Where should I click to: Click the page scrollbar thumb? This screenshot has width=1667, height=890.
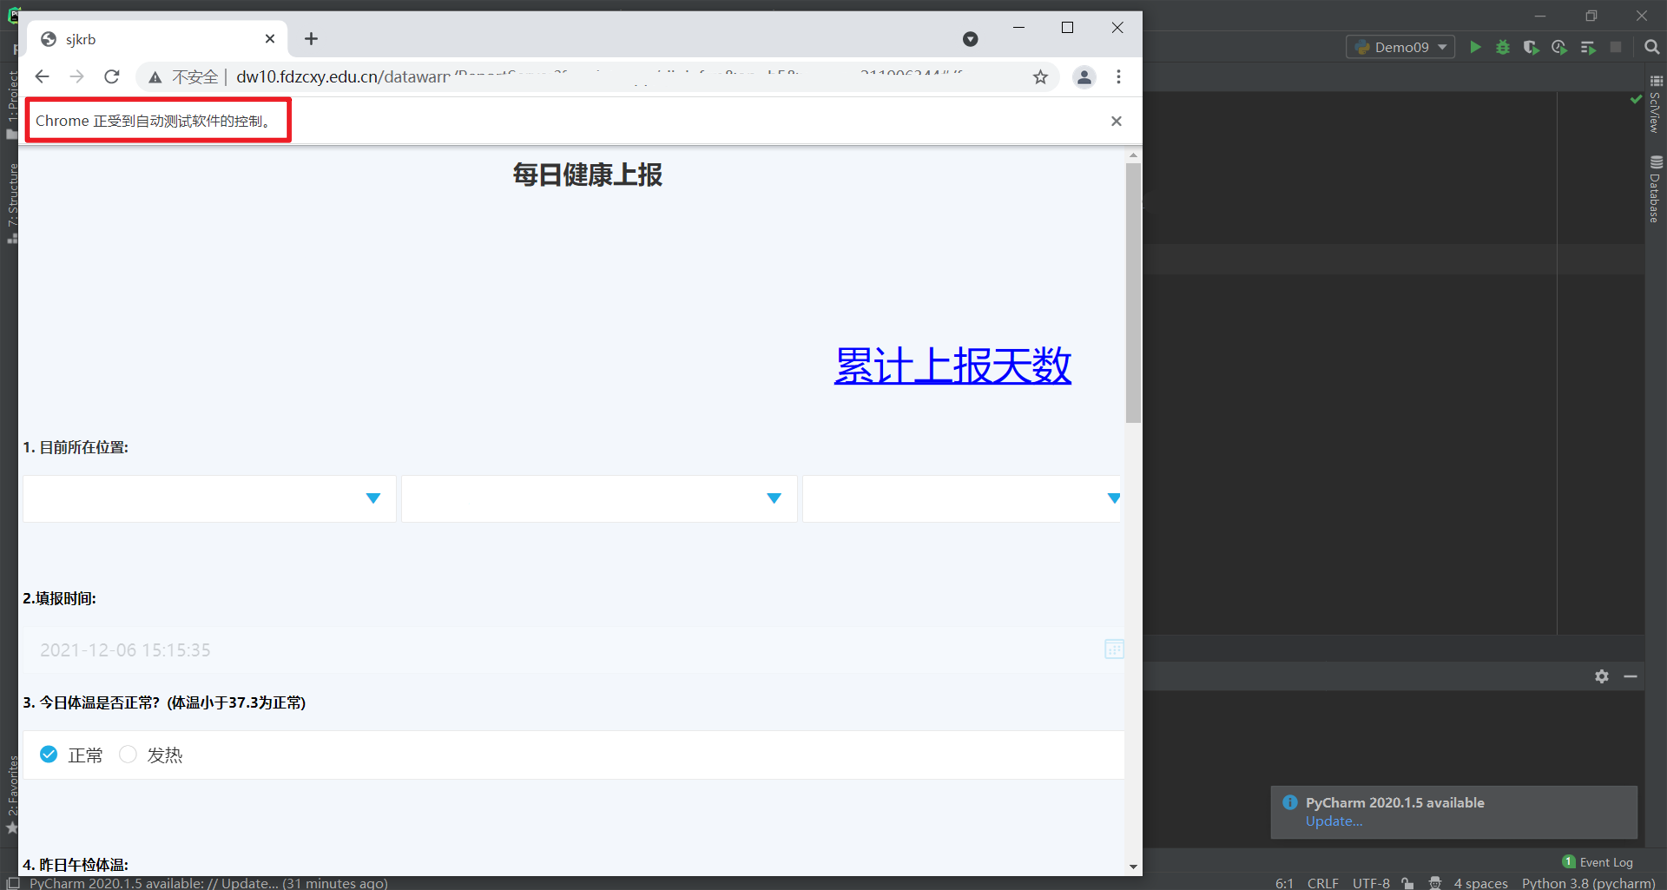coord(1133,293)
